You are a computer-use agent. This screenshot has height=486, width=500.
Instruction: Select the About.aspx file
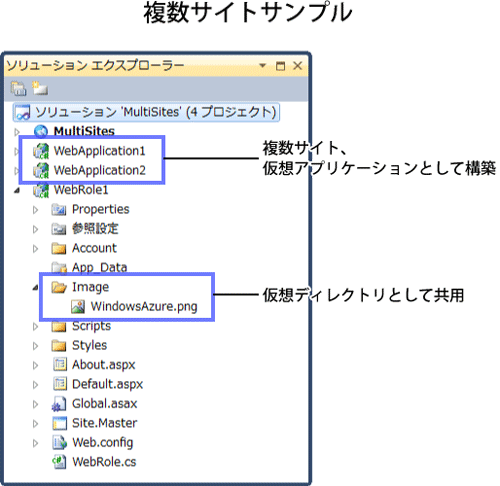tap(104, 365)
